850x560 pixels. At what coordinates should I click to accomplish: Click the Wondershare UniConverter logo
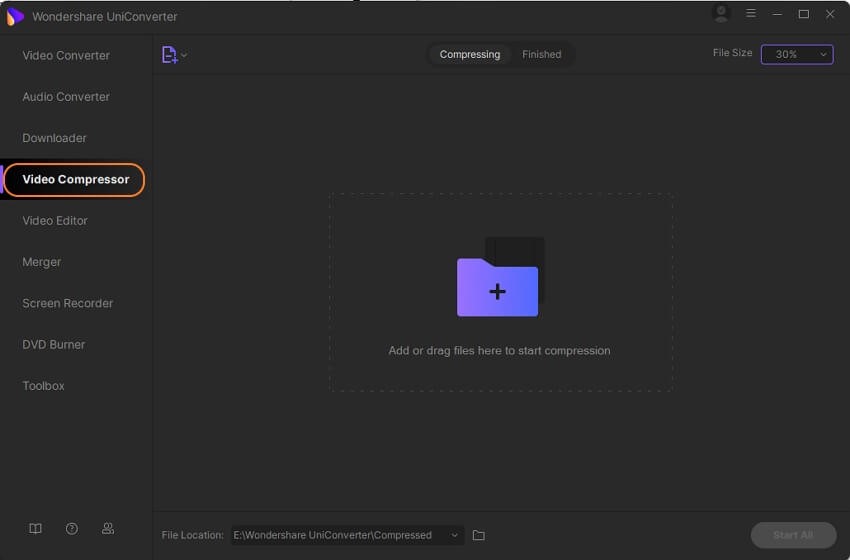pyautogui.click(x=15, y=16)
